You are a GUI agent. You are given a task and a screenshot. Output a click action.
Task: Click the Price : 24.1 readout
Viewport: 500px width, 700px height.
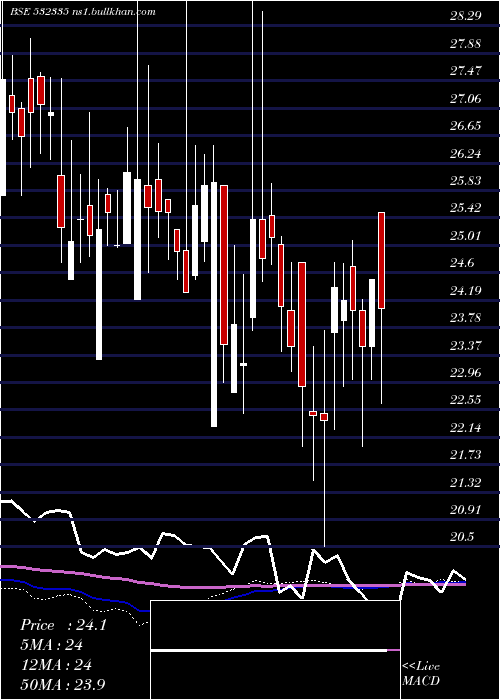pyautogui.click(x=63, y=625)
